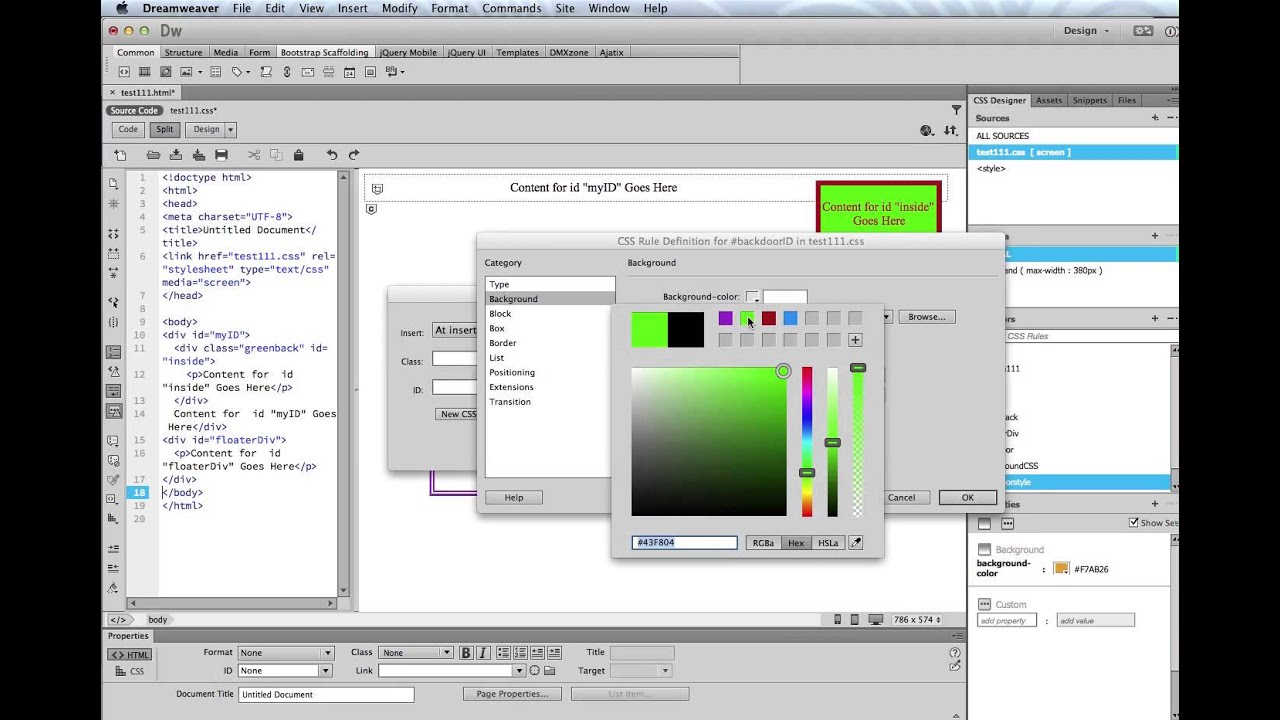Open the Design view options arrow
Image resolution: width=1280 pixels, height=720 pixels.
click(x=231, y=129)
